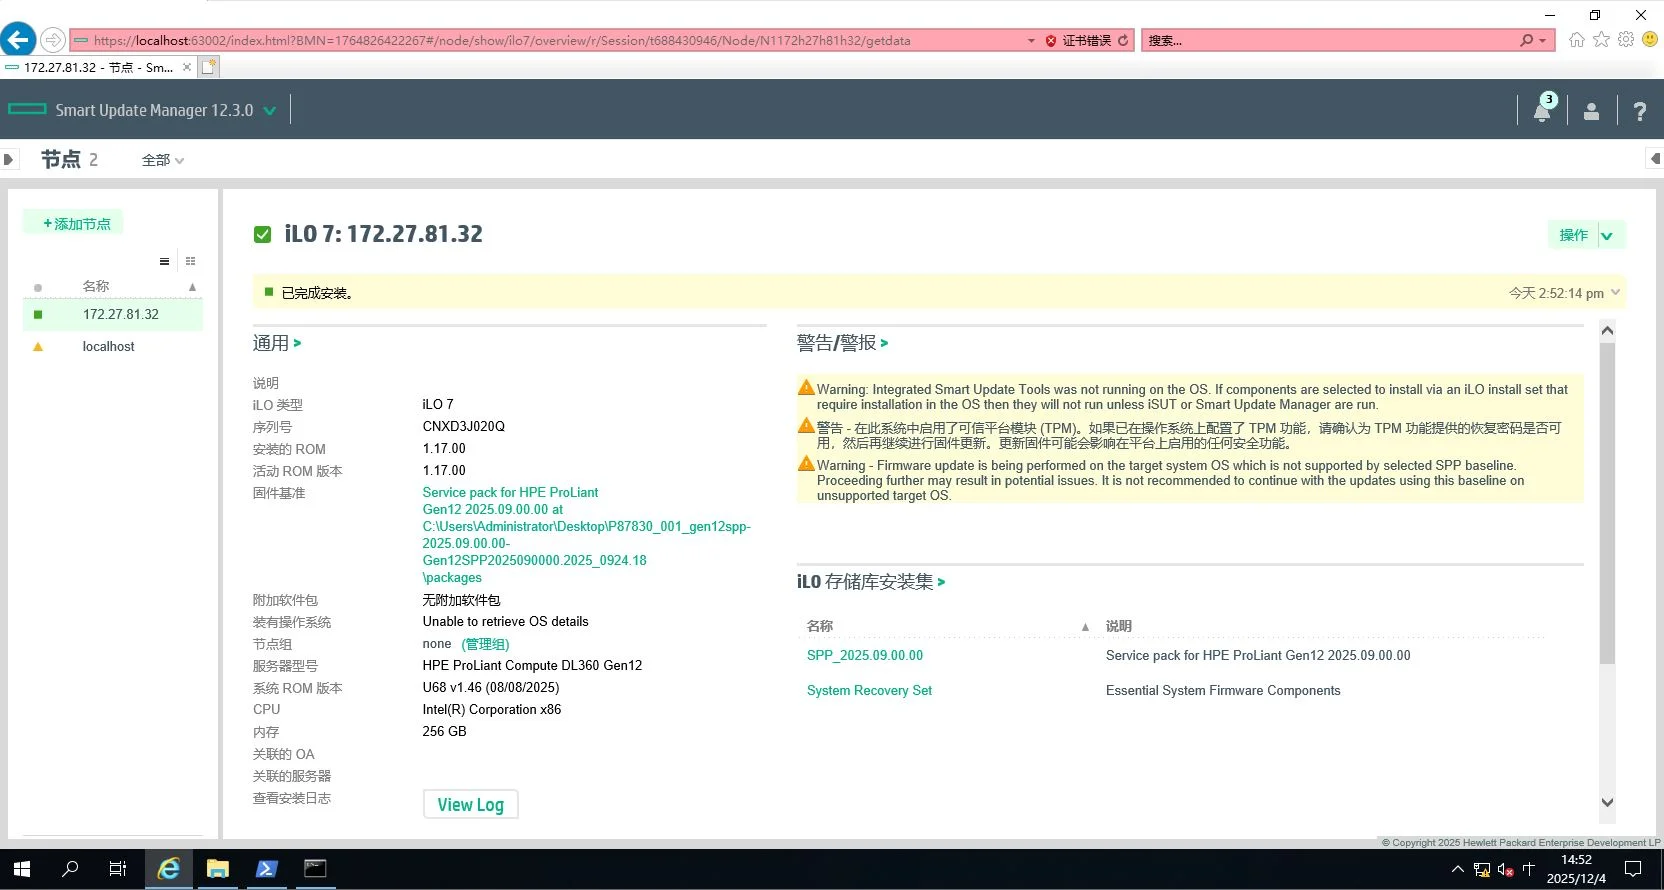This screenshot has width=1664, height=890.
Task: Click the browser address bar URL
Action: 502,41
